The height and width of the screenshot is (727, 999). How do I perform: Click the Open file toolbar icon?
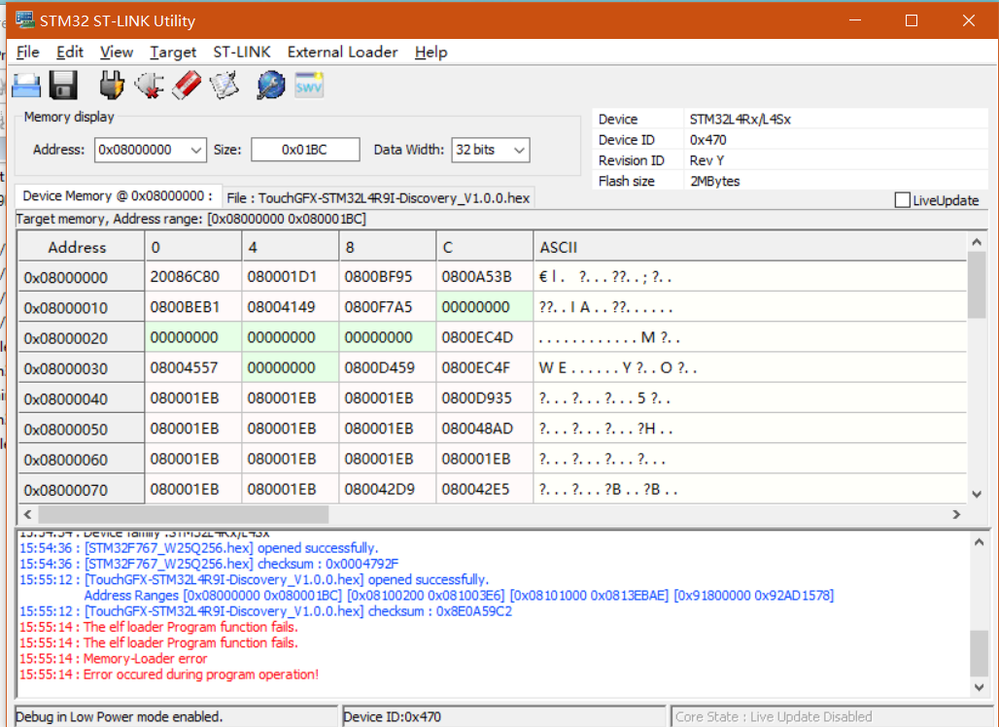pyautogui.click(x=26, y=85)
